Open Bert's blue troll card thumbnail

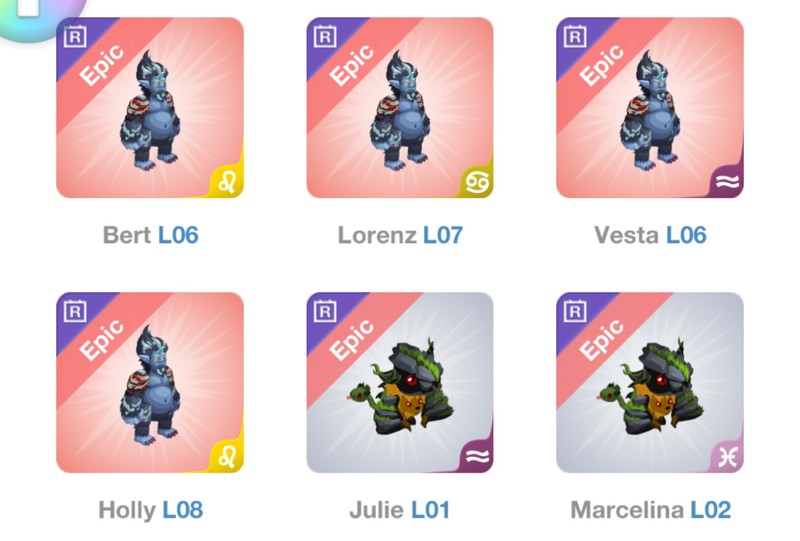(150, 108)
